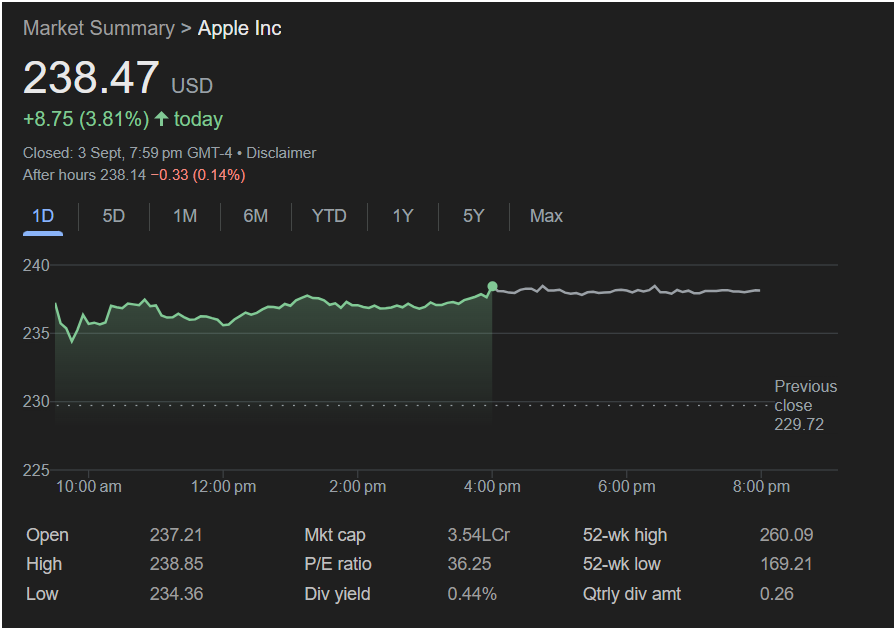Click the red −0.33 (0.14%) after-hours change

pos(198,175)
